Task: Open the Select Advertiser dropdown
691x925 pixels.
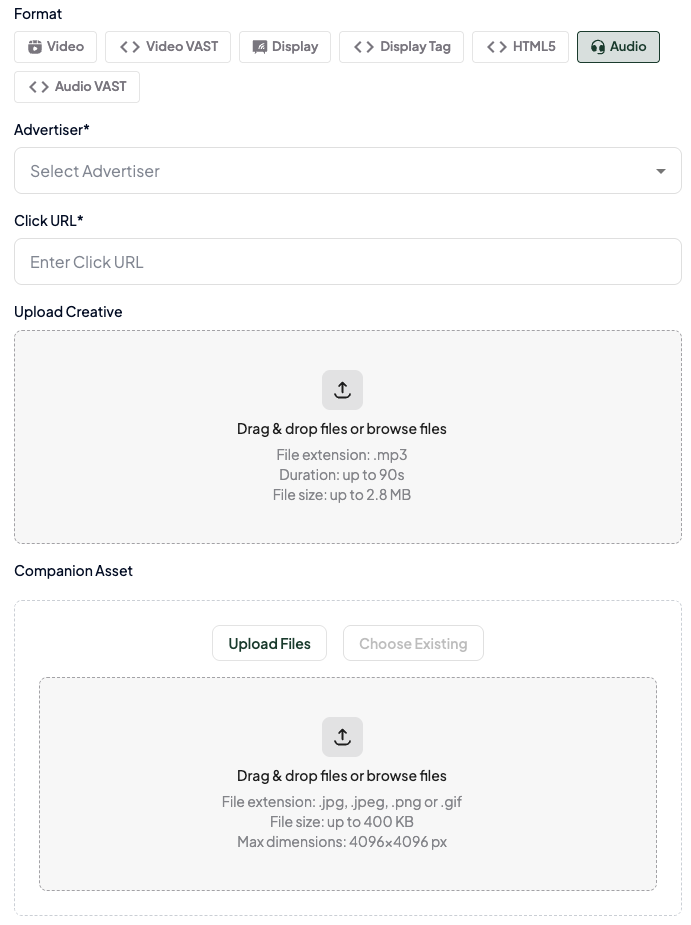Action: click(x=348, y=170)
